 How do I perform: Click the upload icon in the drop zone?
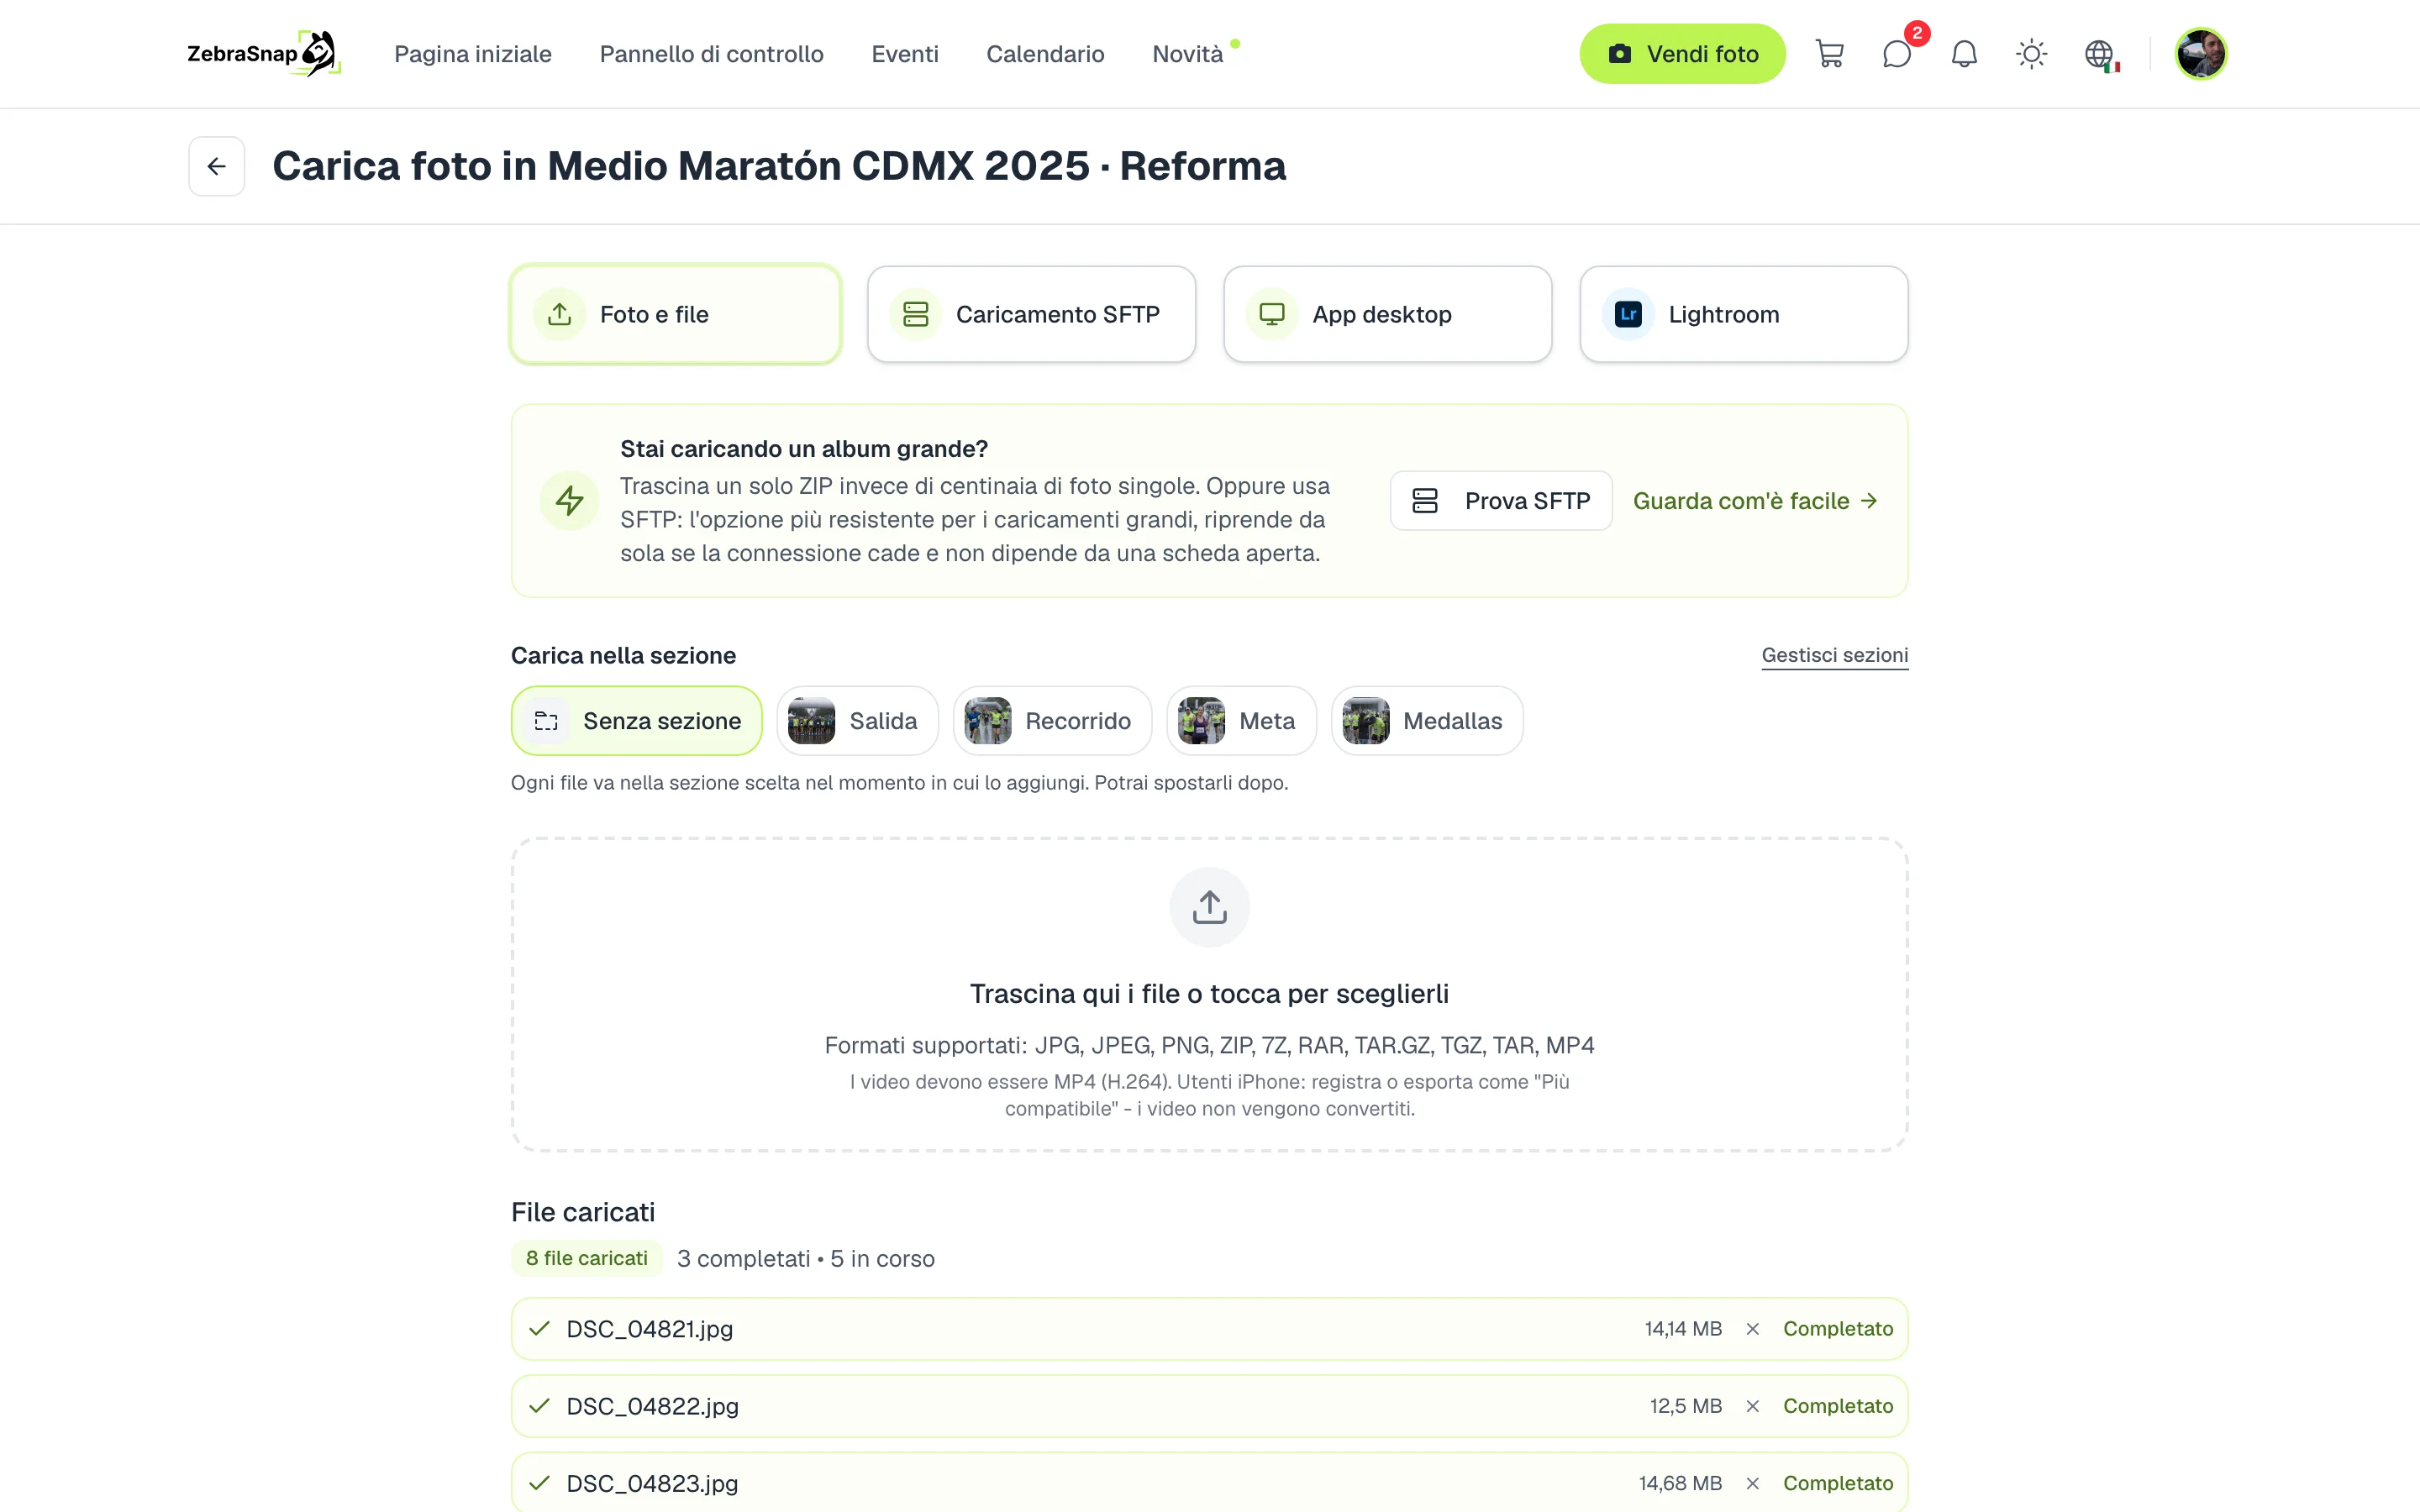click(x=1210, y=907)
